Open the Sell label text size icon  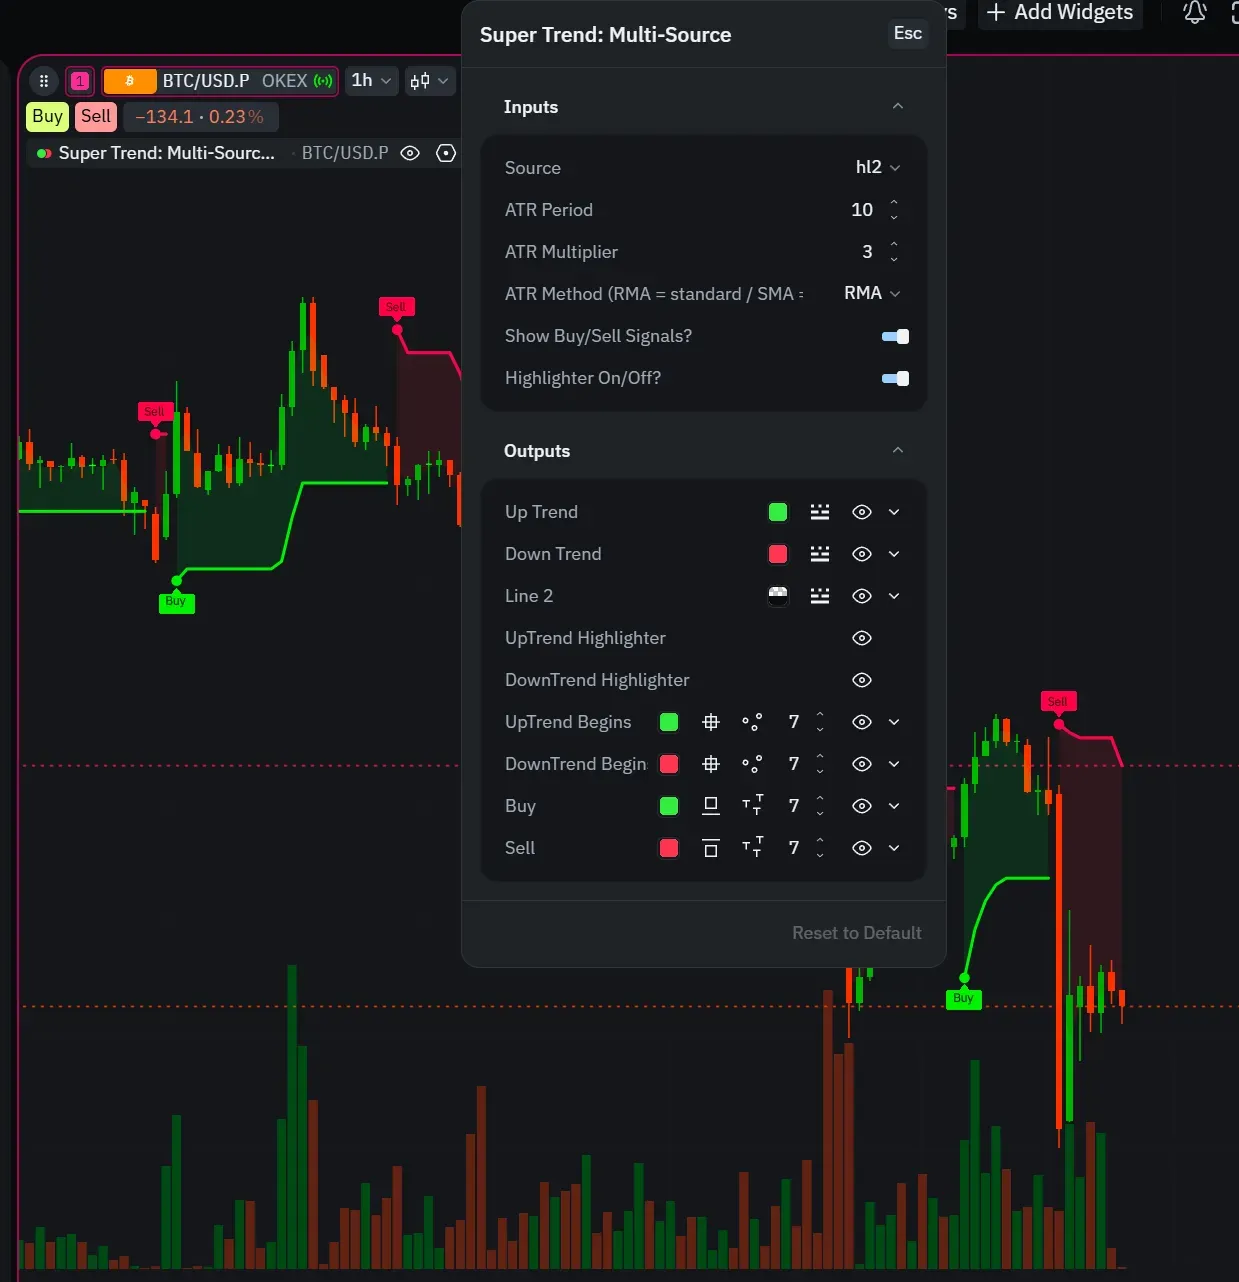(x=752, y=848)
